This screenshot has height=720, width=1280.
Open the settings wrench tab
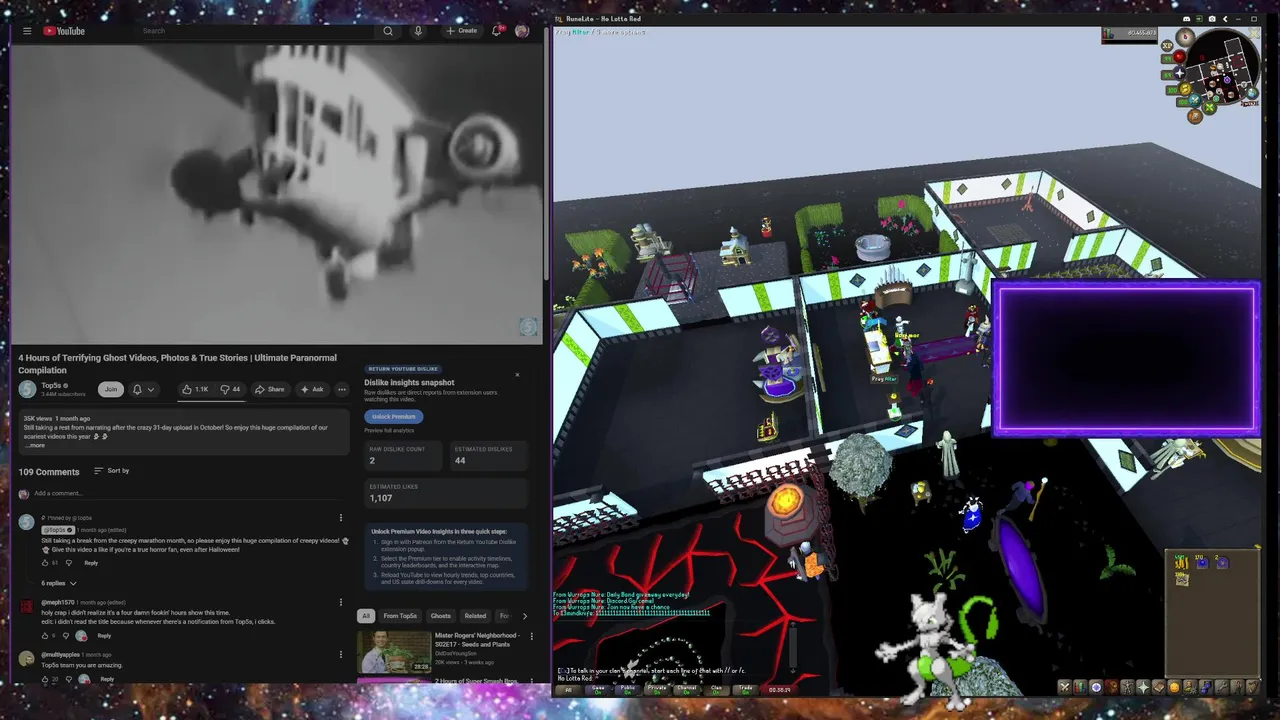click(x=1222, y=688)
